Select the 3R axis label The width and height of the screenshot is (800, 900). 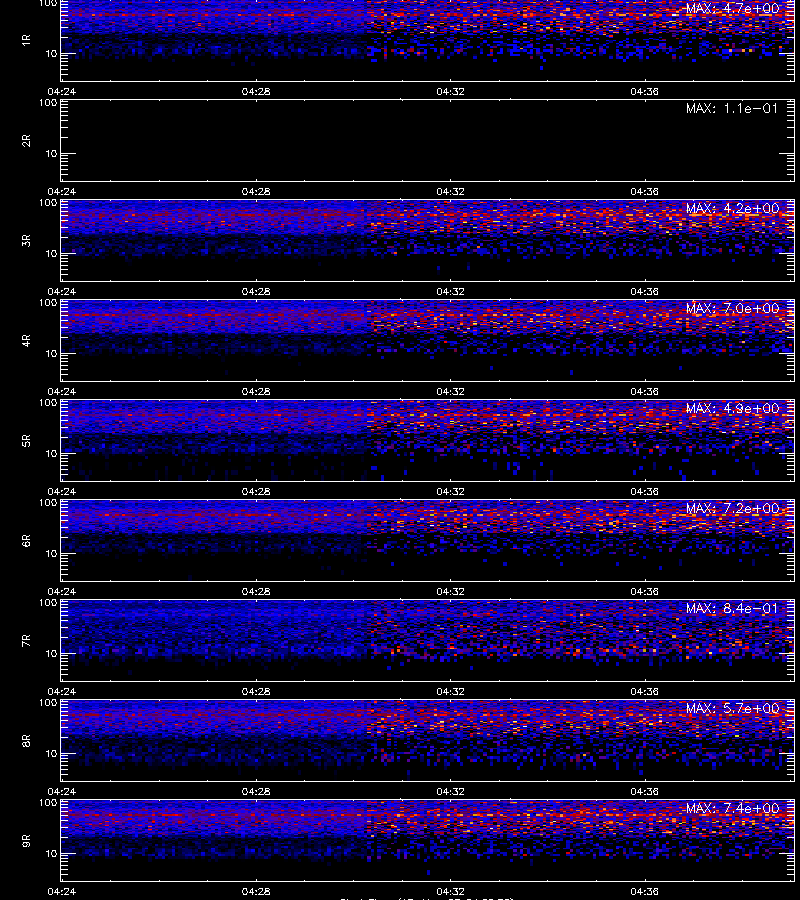(26, 240)
